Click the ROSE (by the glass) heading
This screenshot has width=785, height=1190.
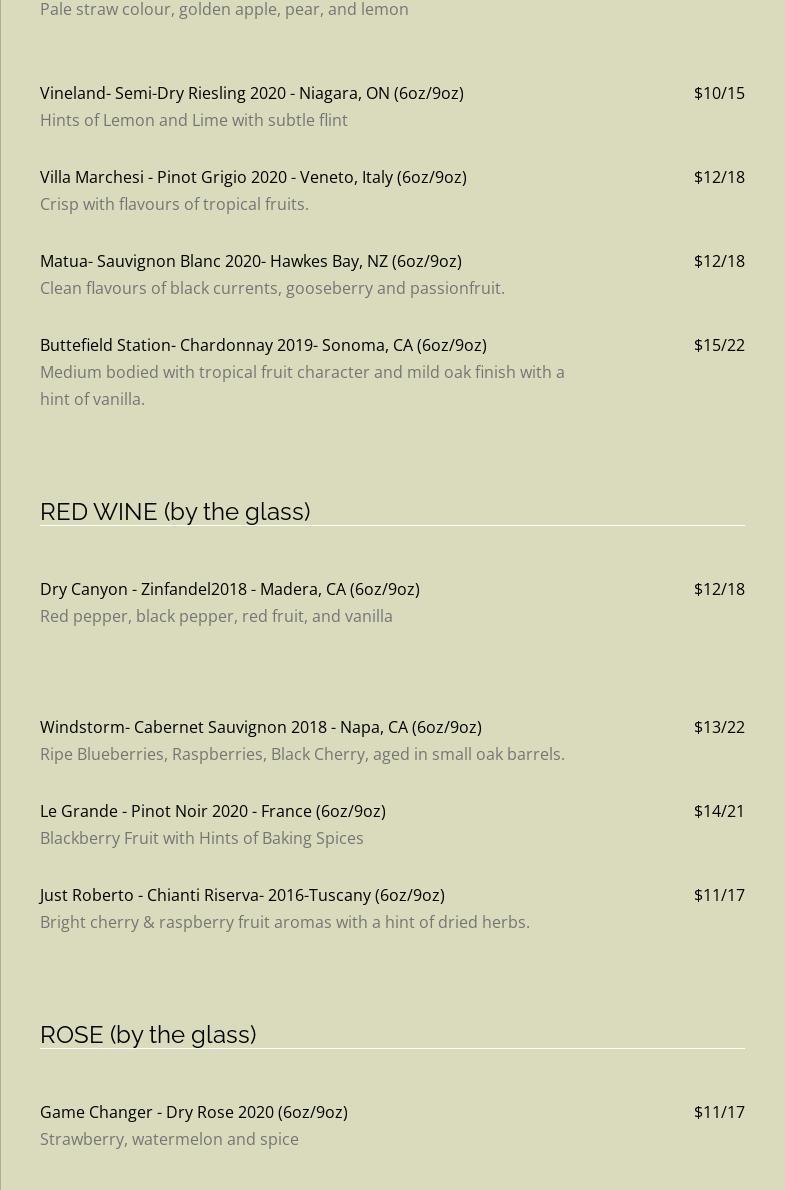(x=148, y=1035)
